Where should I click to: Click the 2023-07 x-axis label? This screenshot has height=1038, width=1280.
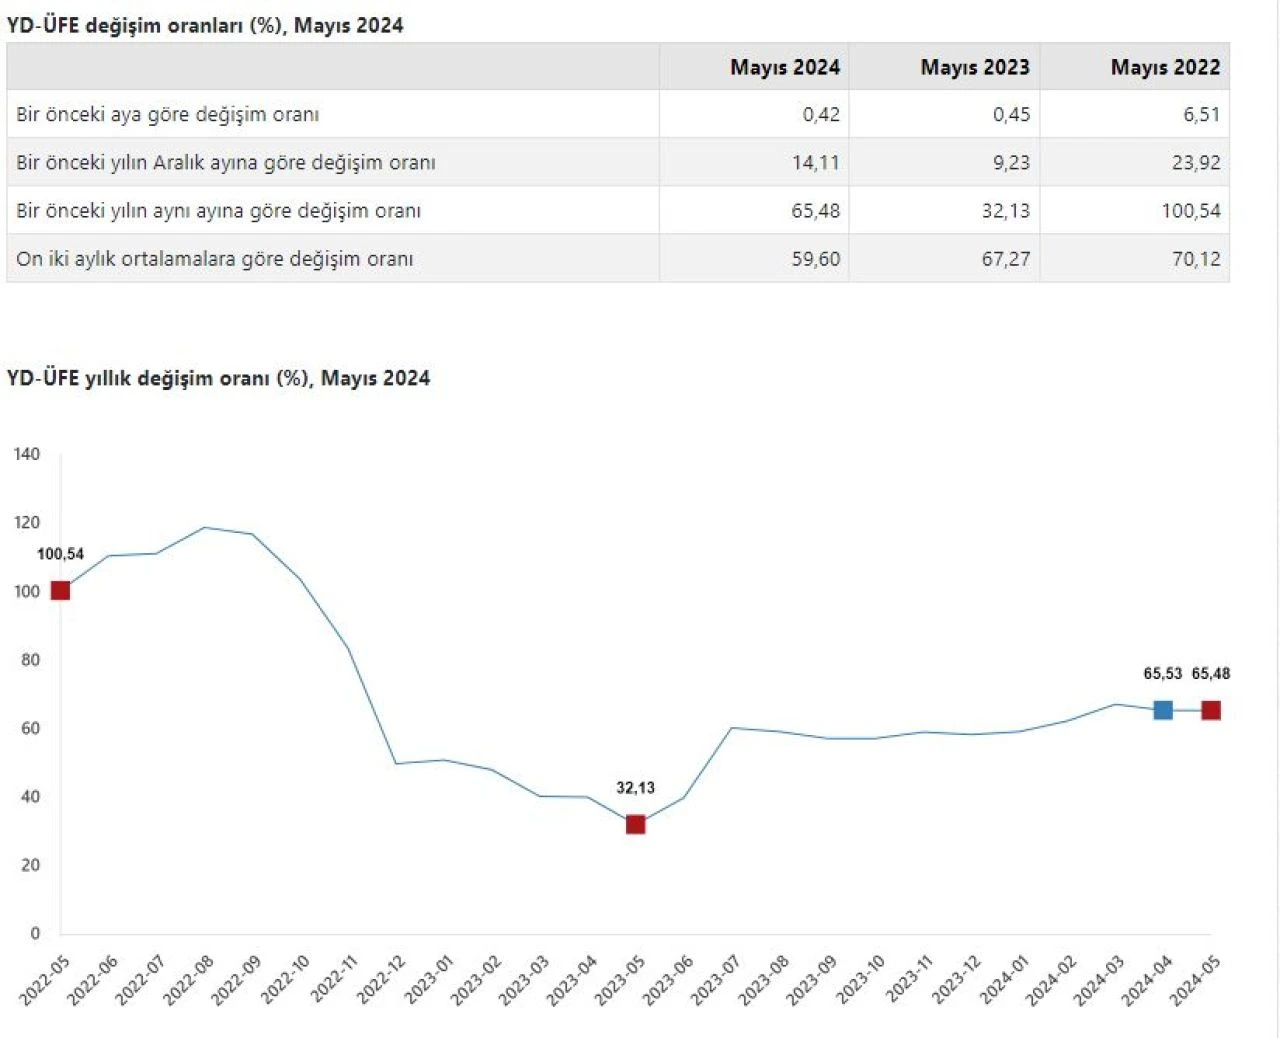tap(715, 979)
